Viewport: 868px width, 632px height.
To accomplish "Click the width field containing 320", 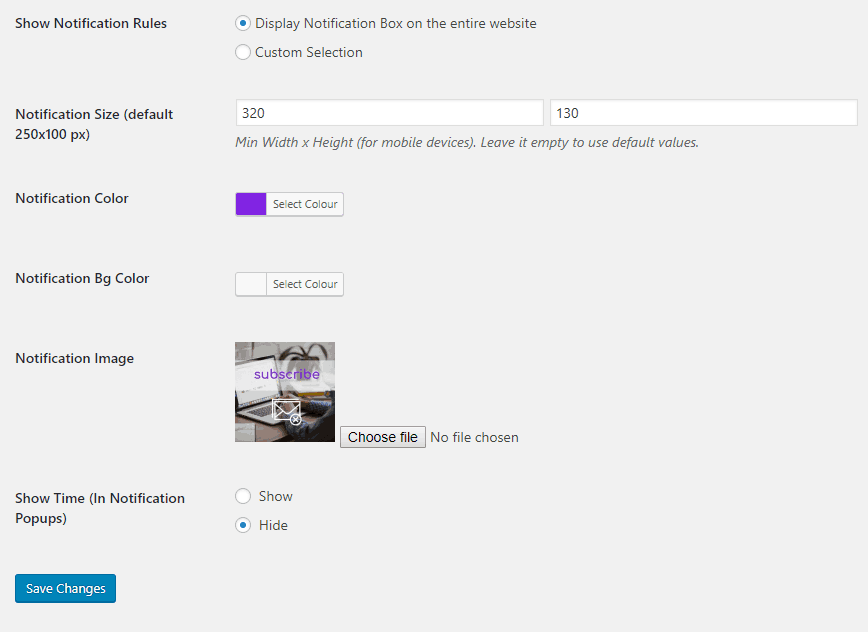I will pos(389,112).
